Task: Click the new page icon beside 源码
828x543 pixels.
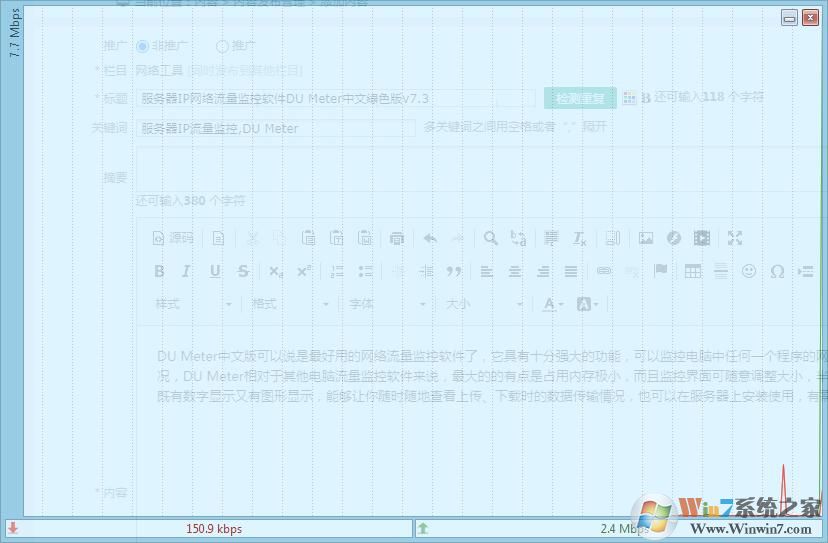Action: point(218,238)
